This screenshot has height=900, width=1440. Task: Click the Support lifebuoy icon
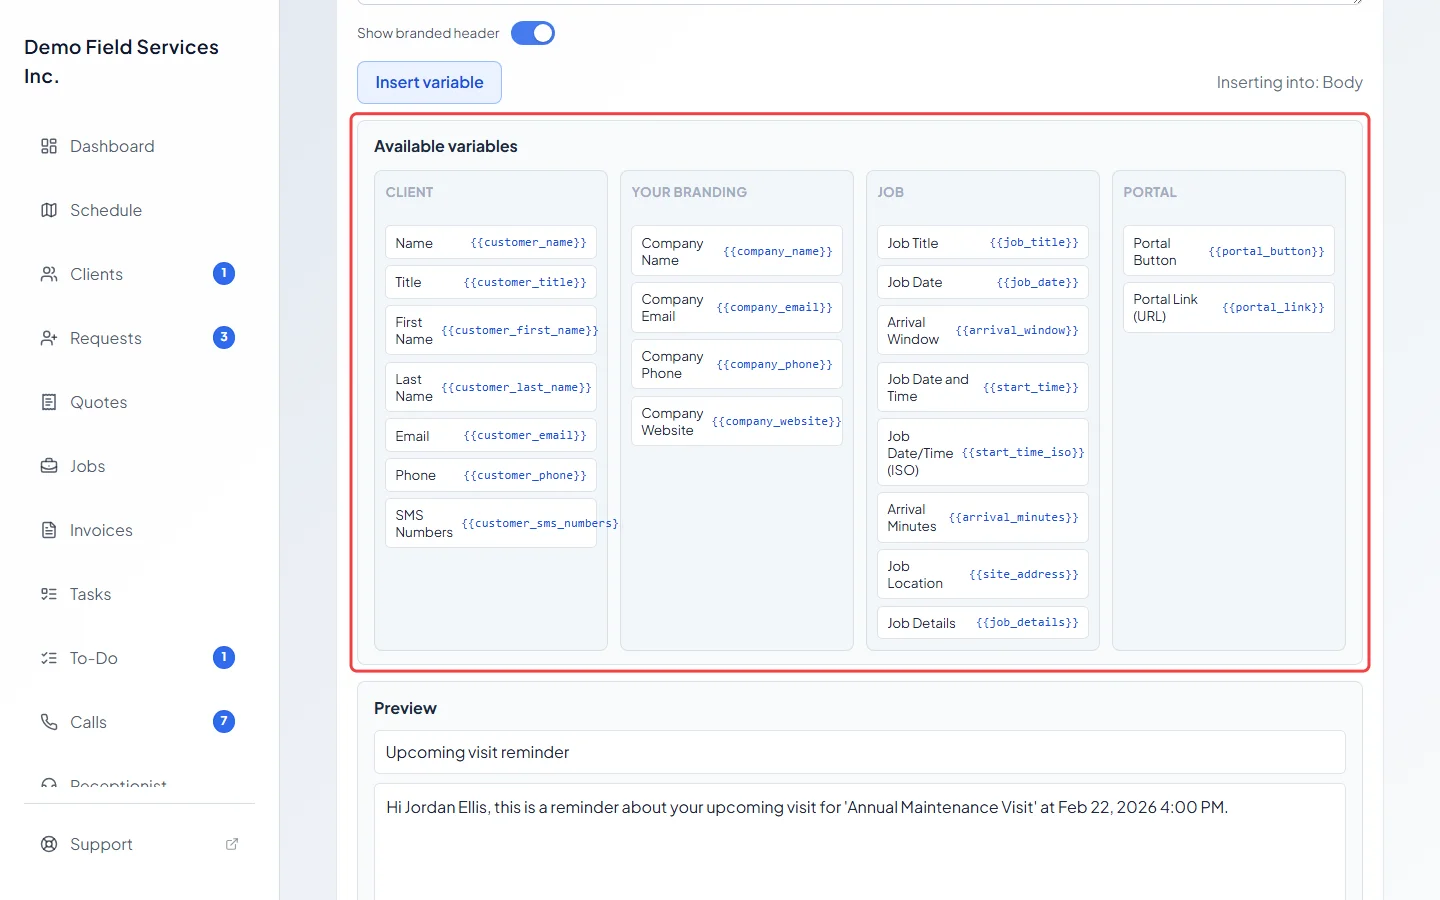[x=49, y=844]
